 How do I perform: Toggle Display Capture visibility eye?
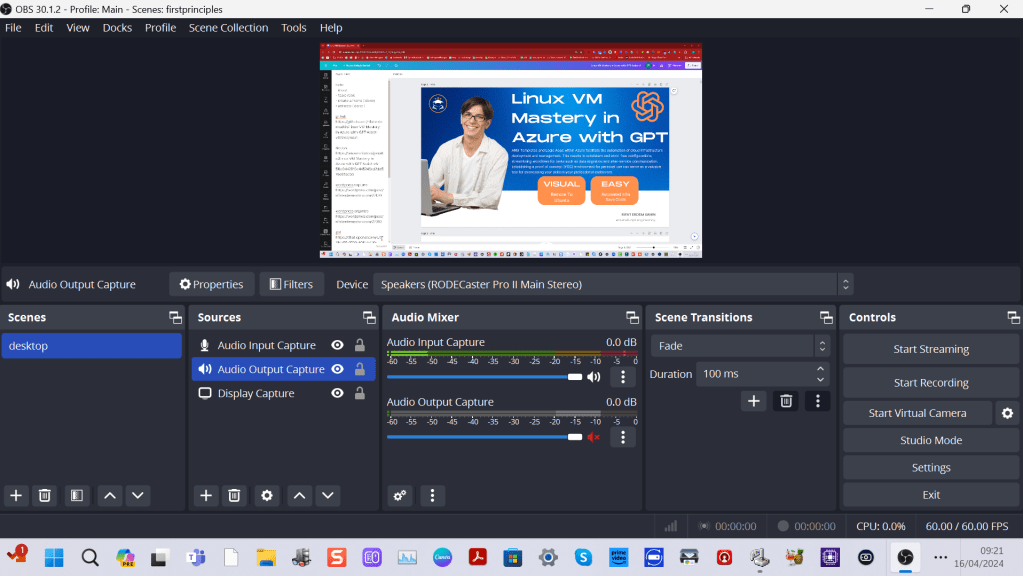tap(337, 393)
